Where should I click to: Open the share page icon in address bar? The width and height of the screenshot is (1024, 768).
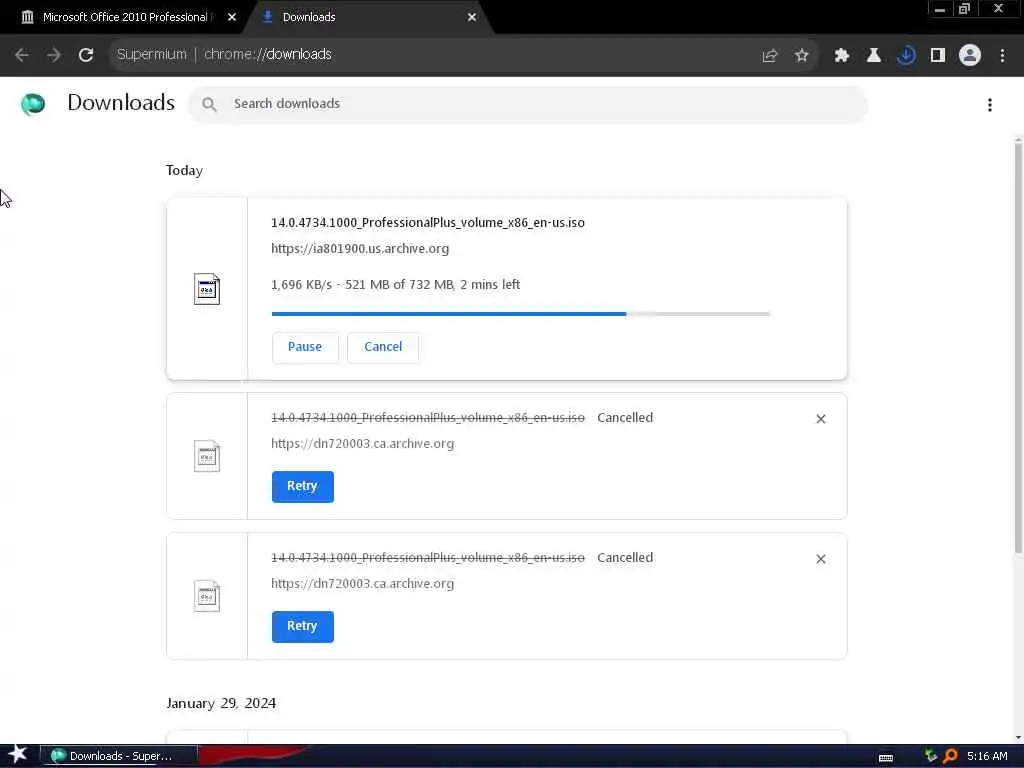coord(770,56)
